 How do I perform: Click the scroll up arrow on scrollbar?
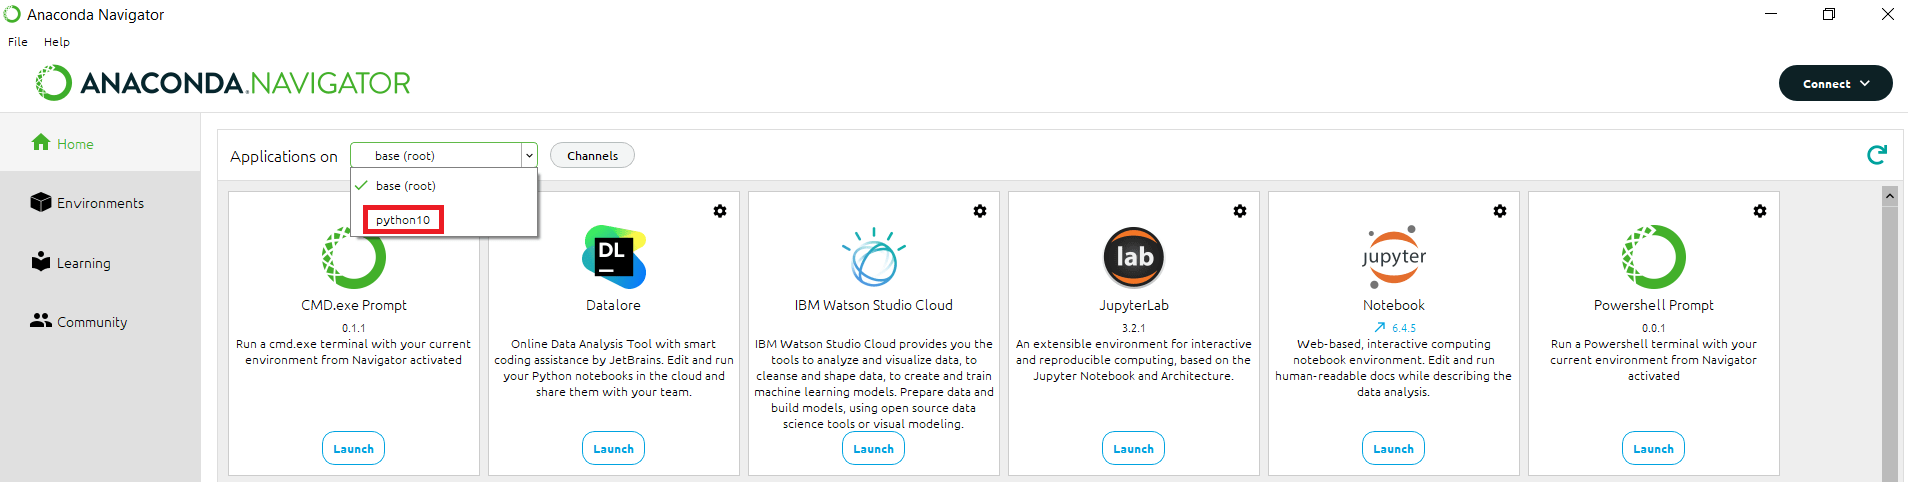pos(1889,196)
